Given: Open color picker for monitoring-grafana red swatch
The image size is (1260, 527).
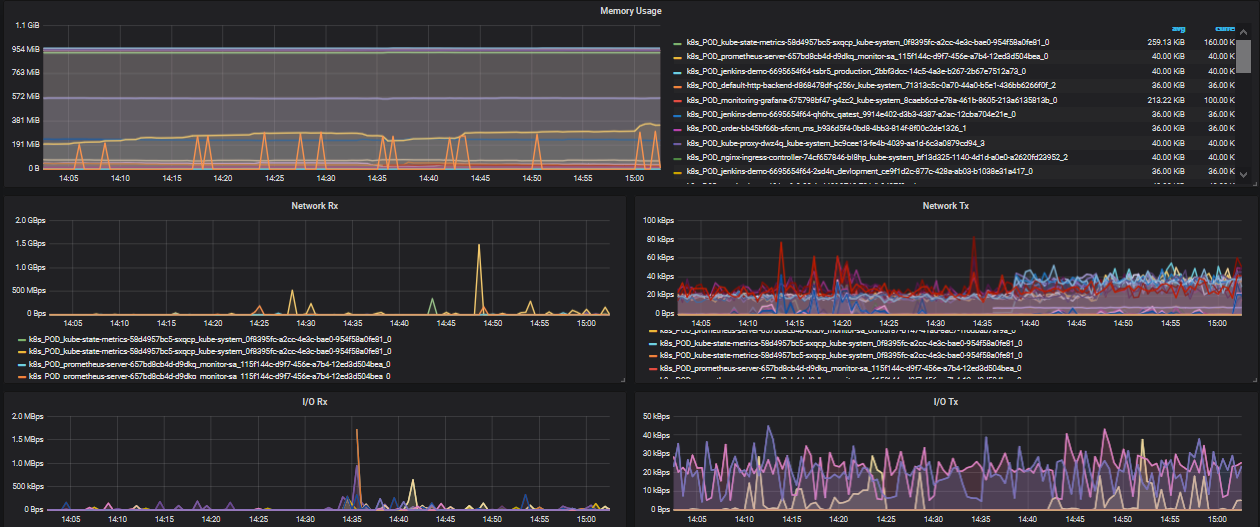Looking at the screenshot, I should click(x=677, y=100).
